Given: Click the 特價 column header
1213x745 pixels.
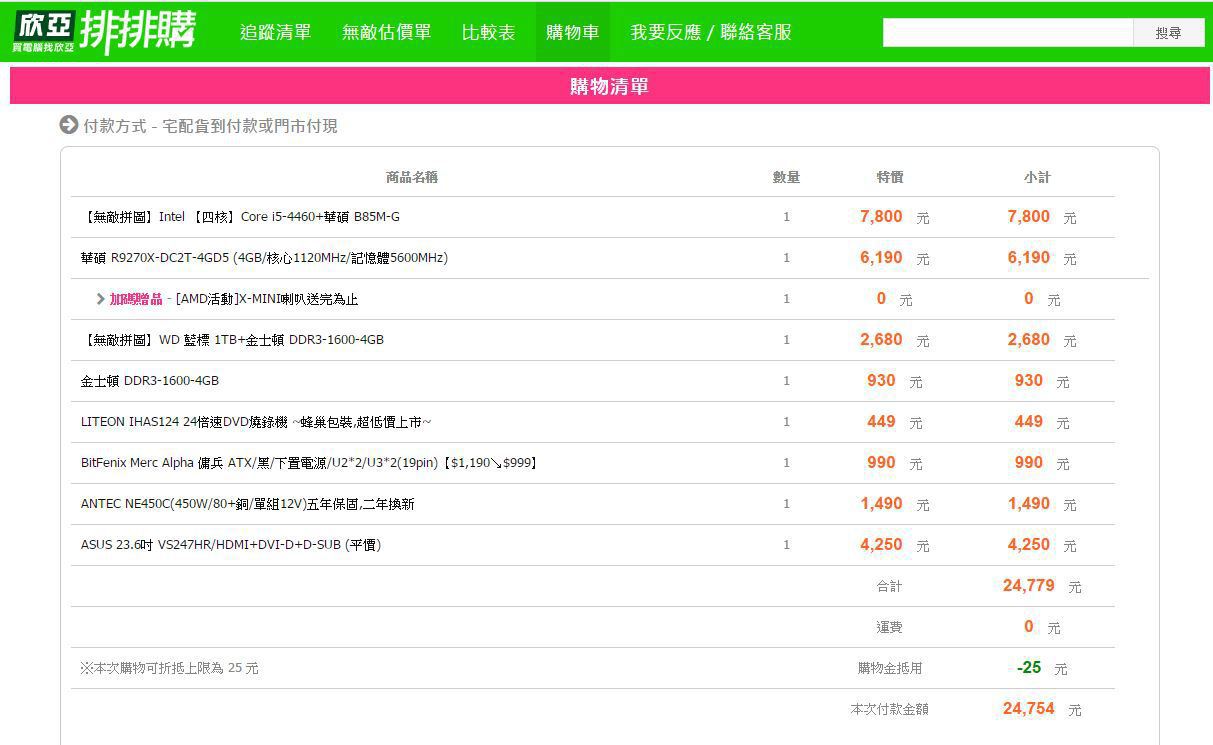Looking at the screenshot, I should pyautogui.click(x=890, y=177).
